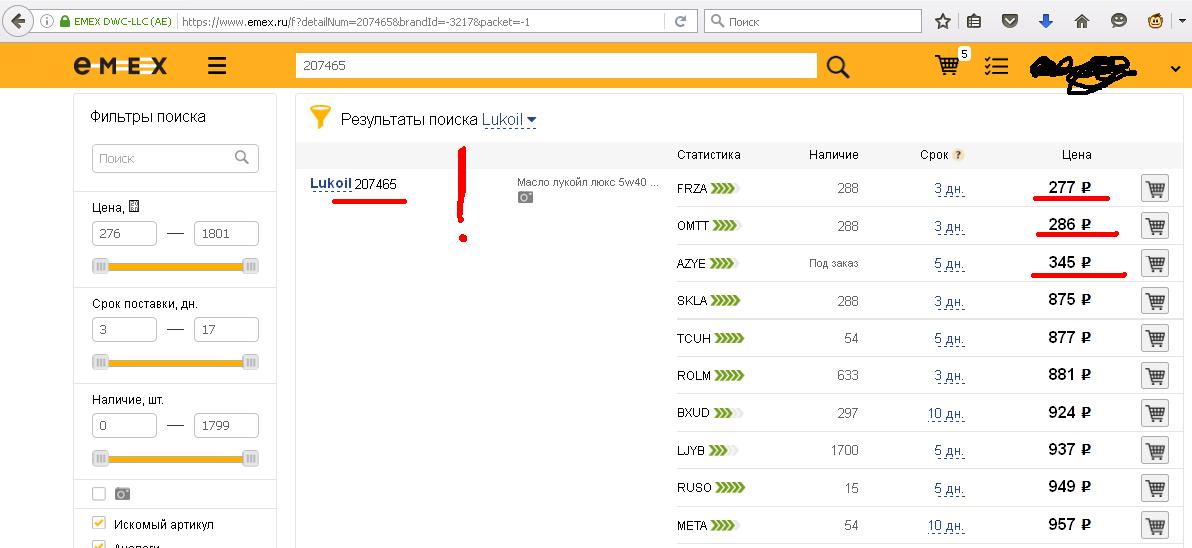1192x548 pixels.
Task: Open site information icon in the address bar
Action: 46,21
